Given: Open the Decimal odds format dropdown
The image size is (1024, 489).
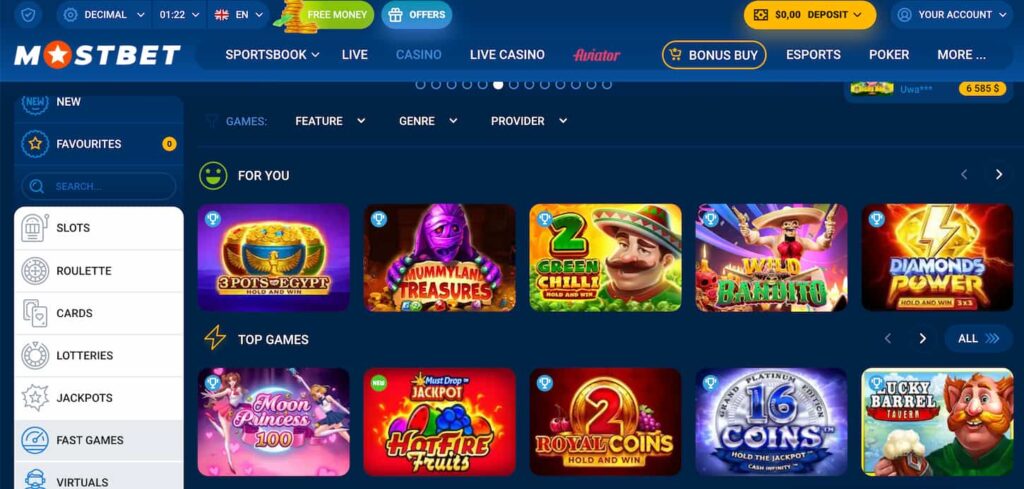Looking at the screenshot, I should coord(104,14).
